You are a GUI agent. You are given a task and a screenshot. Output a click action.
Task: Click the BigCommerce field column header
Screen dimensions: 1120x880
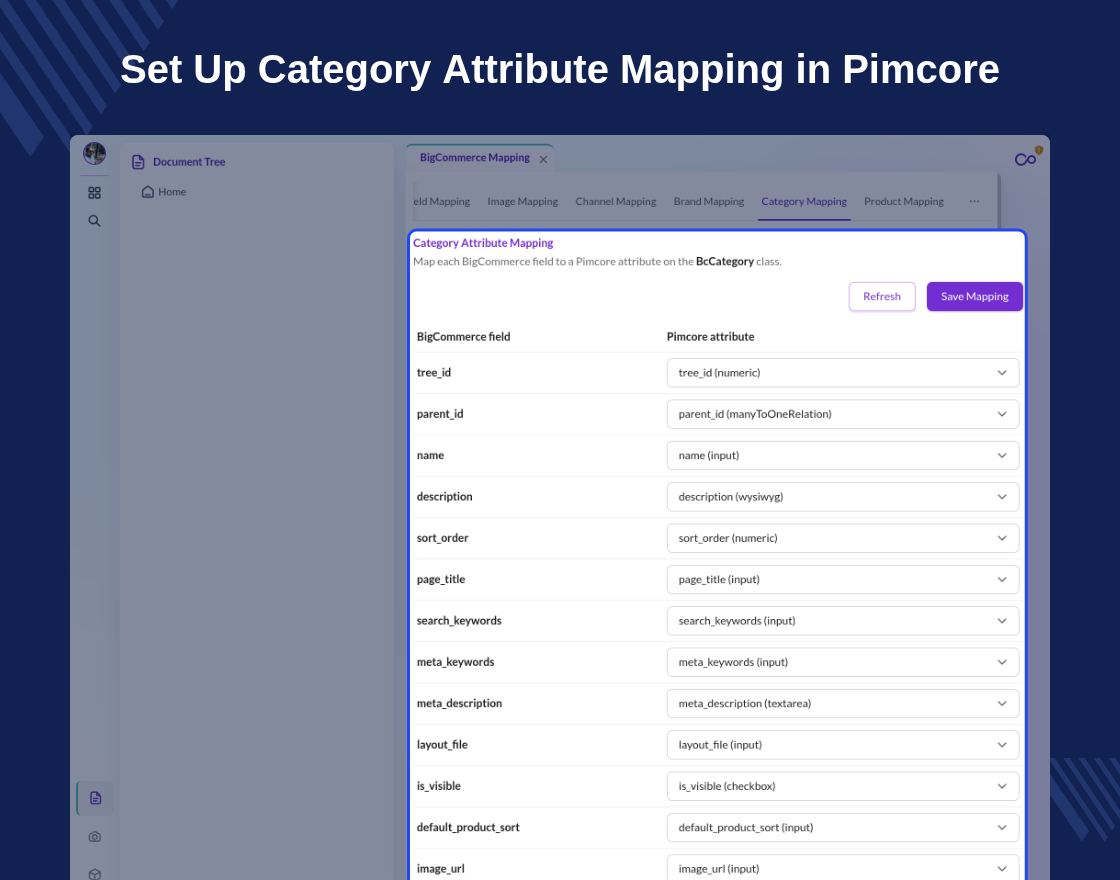click(x=464, y=336)
